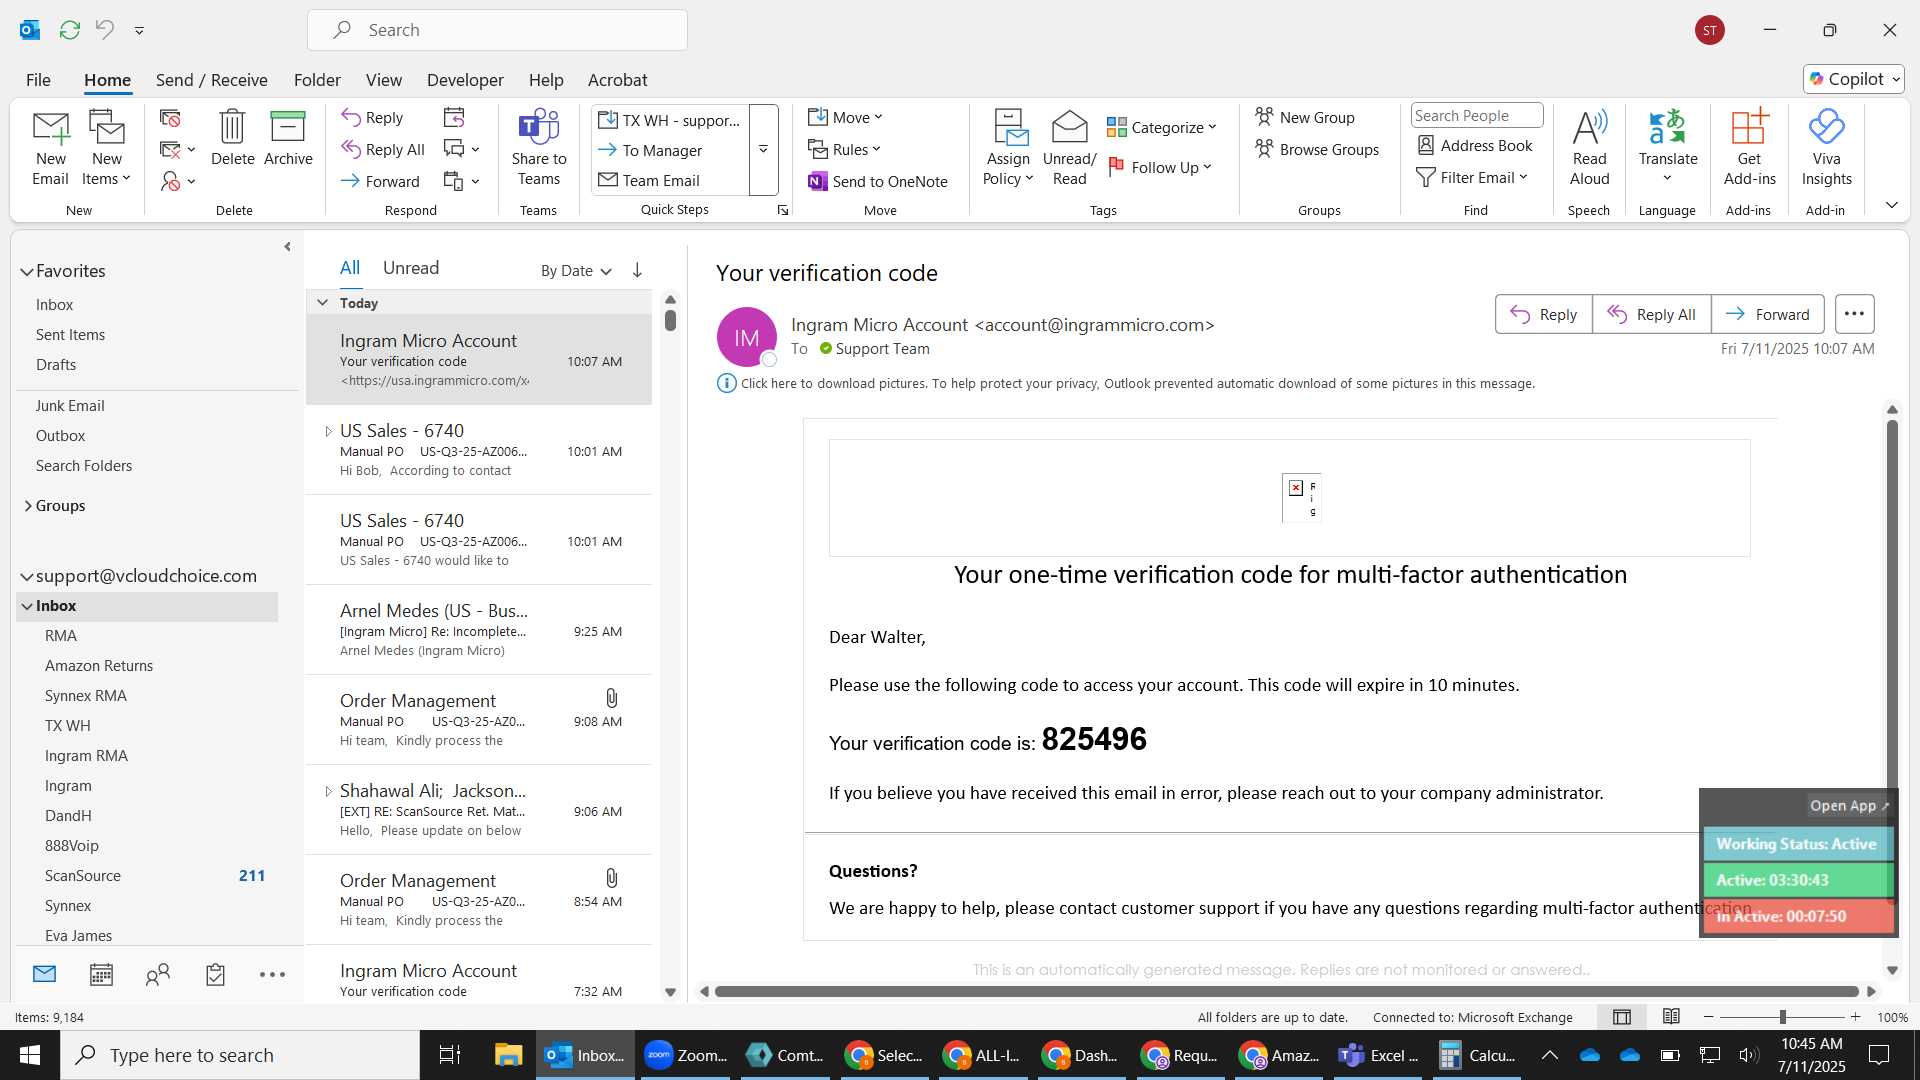Open File Explorer from taskbar
The image size is (1920, 1080).
coord(508,1055)
